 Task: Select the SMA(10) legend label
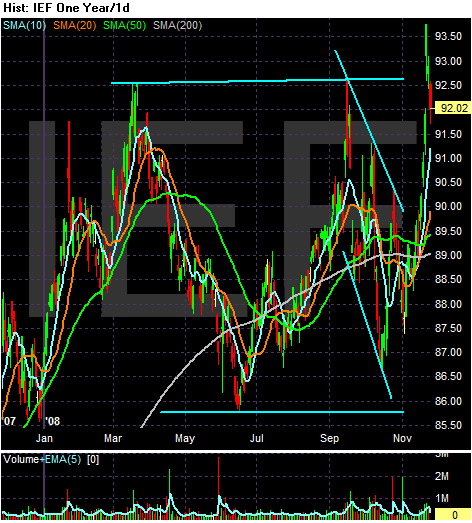24,25
